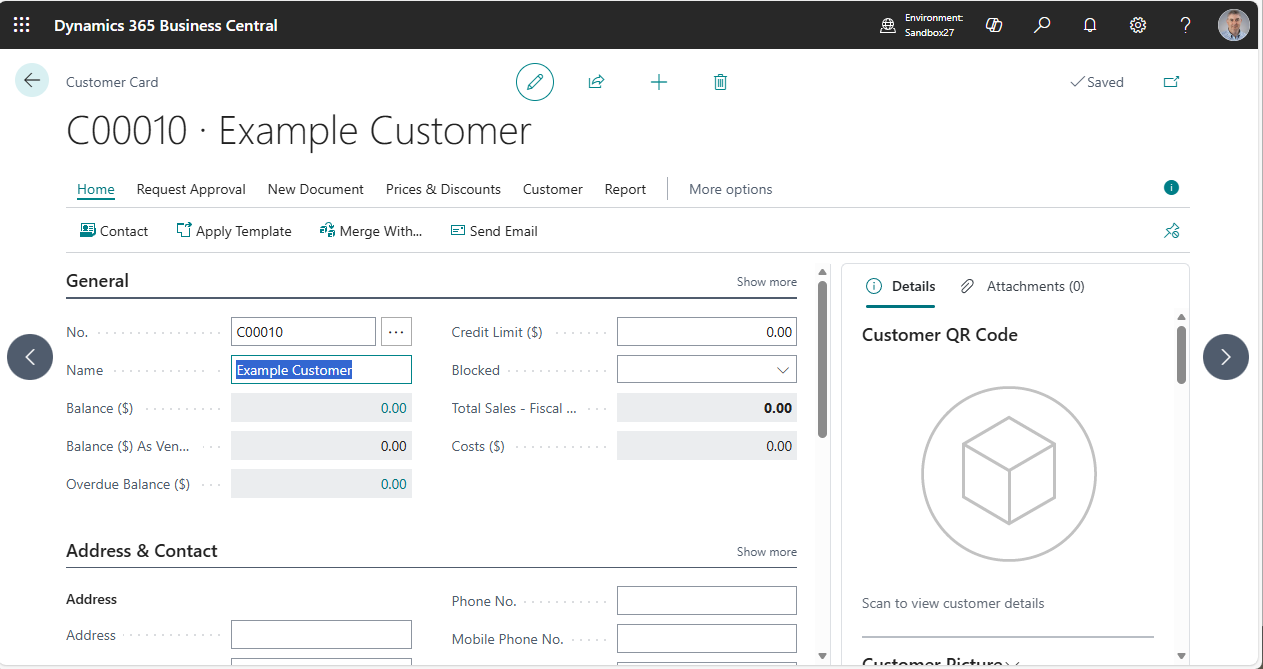Click the ellipsis next to the No. field
The image size is (1263, 669).
coord(396,331)
